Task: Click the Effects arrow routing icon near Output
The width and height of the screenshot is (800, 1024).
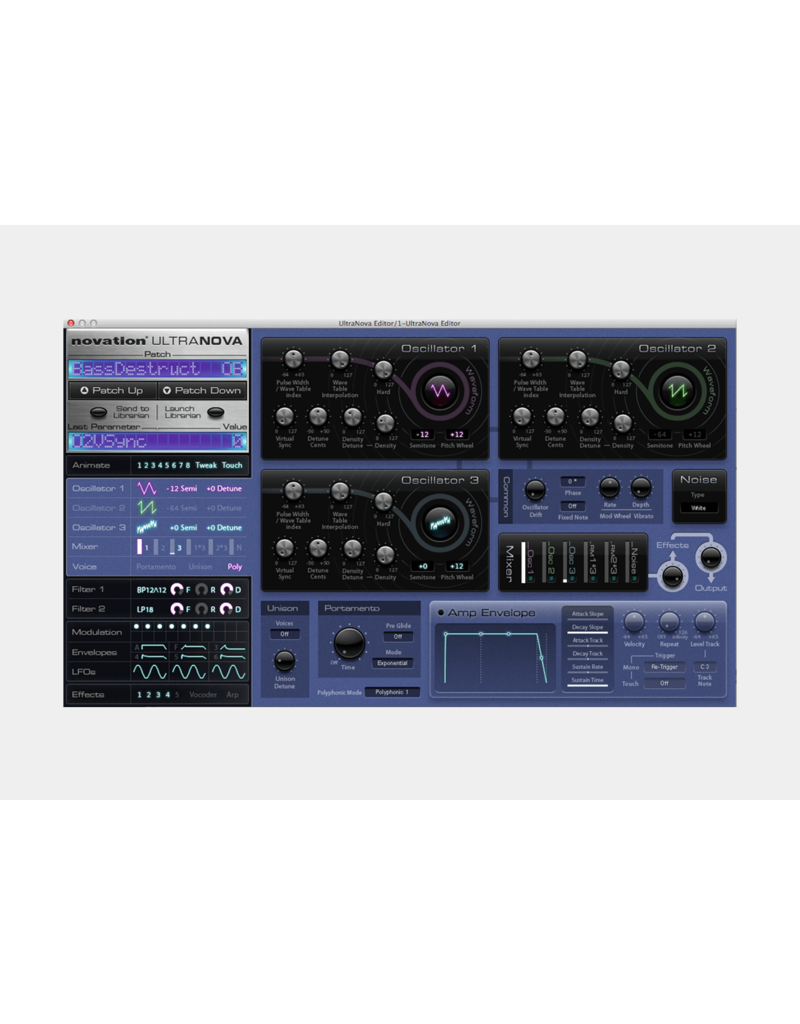Action: (673, 554)
